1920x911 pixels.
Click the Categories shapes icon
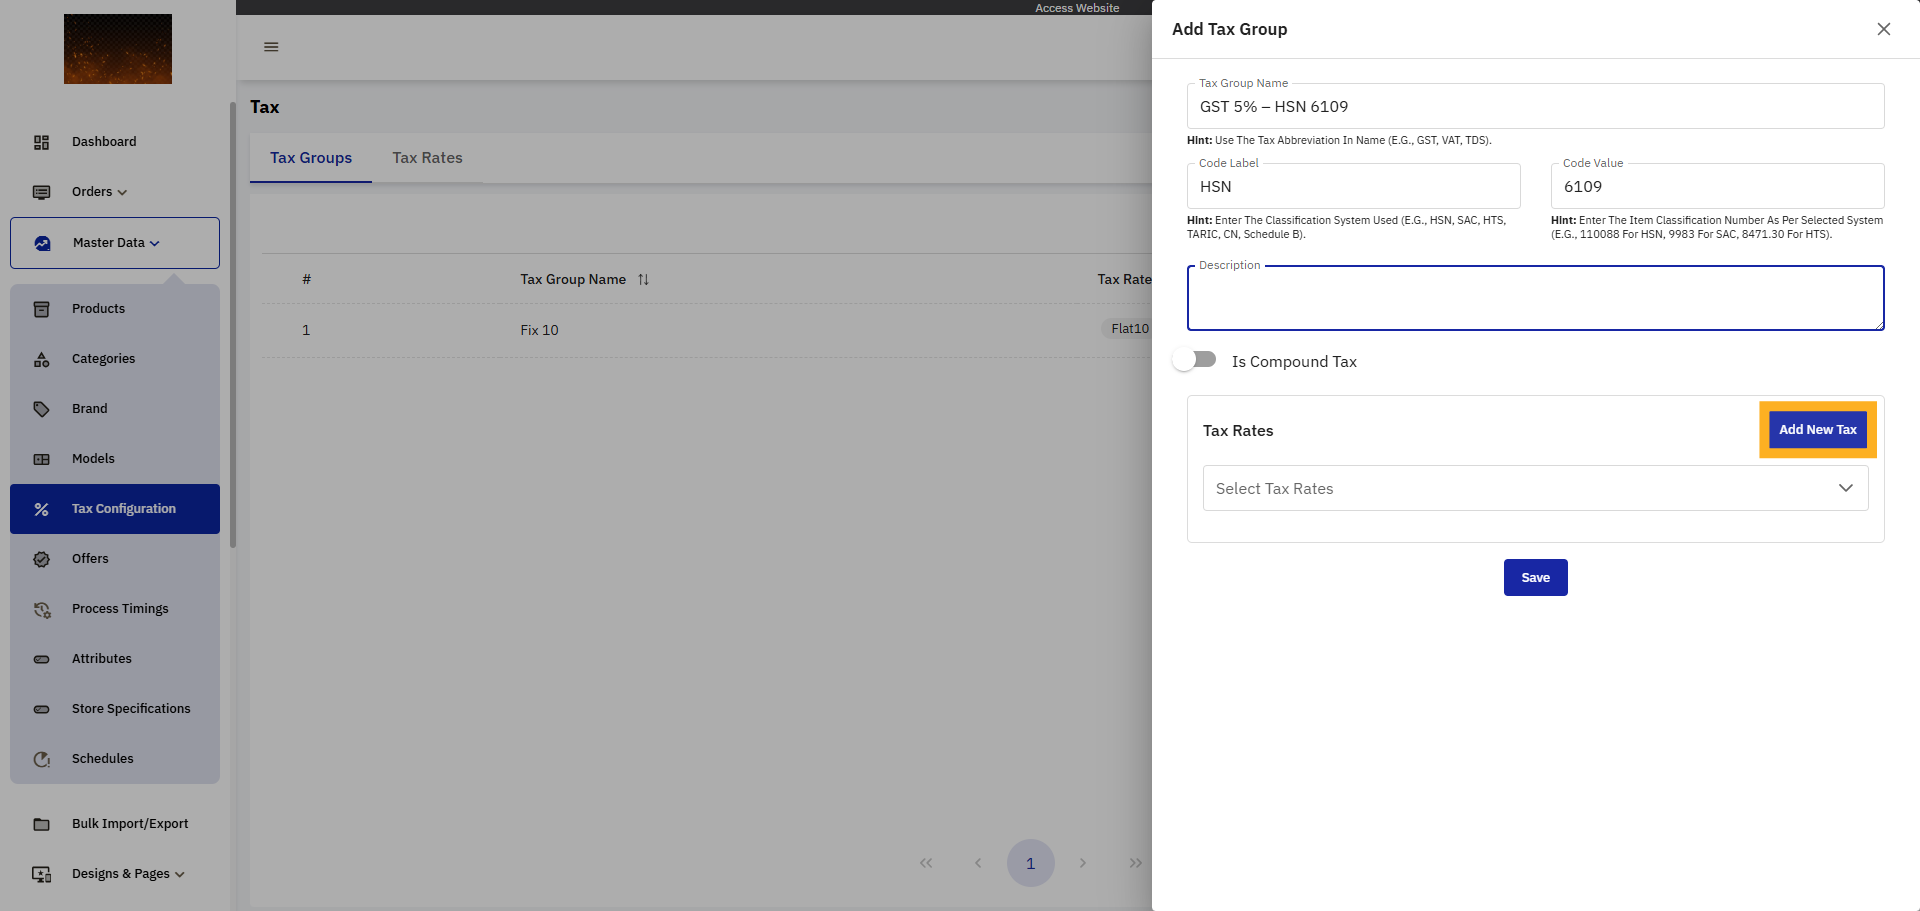point(41,359)
